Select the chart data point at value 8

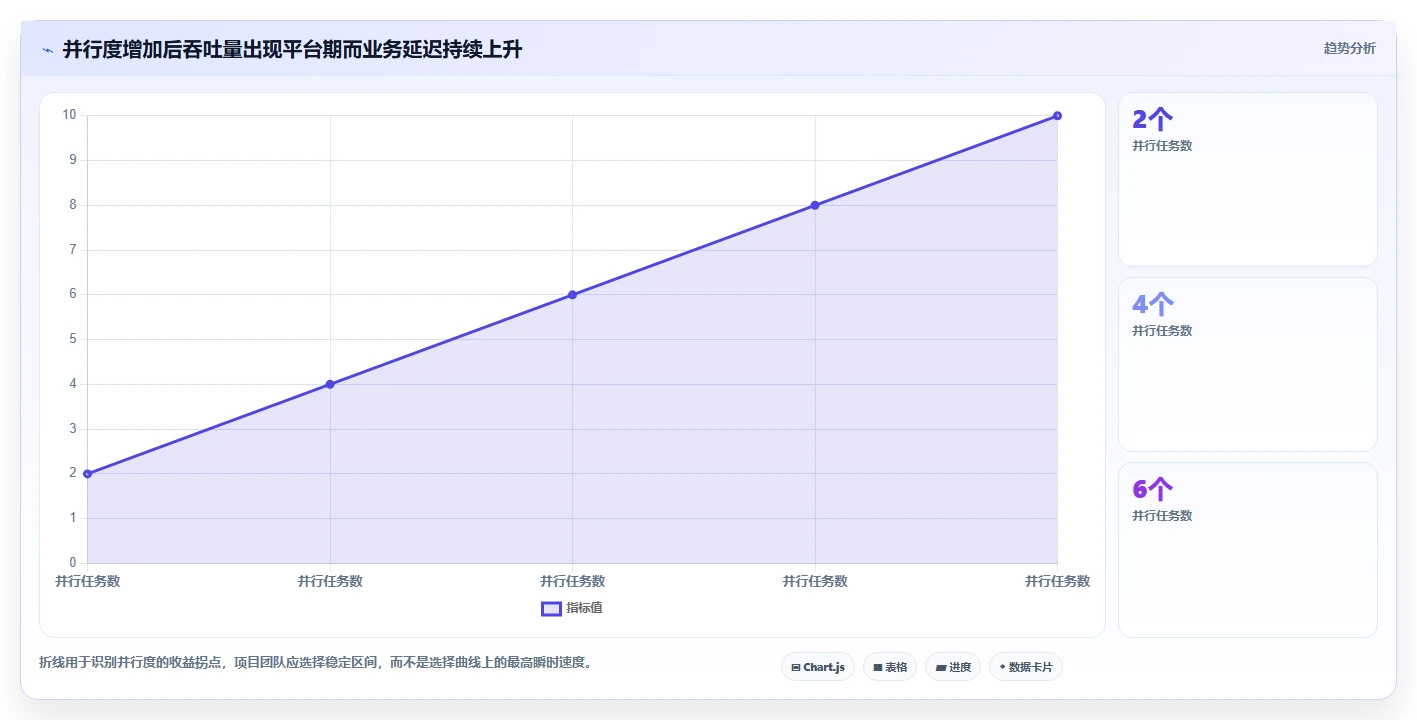click(x=815, y=205)
